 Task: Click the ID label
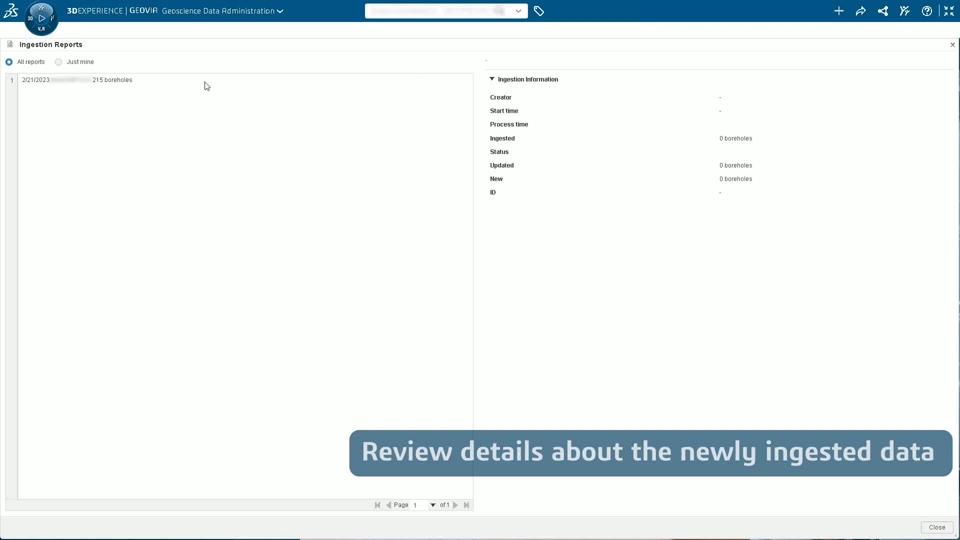click(x=493, y=192)
